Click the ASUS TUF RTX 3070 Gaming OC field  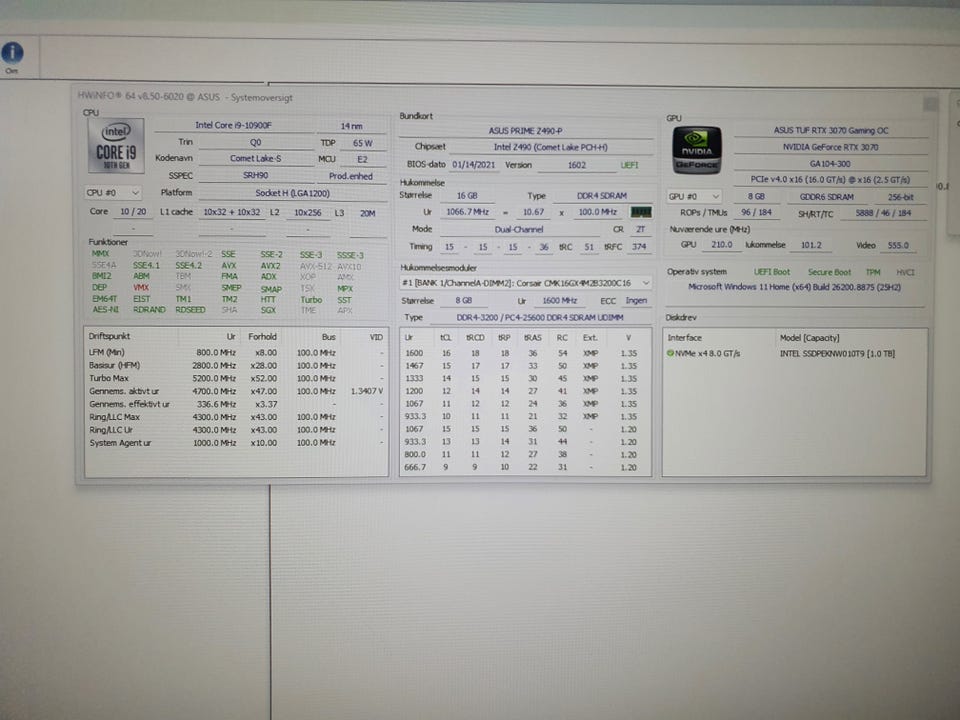coord(831,130)
